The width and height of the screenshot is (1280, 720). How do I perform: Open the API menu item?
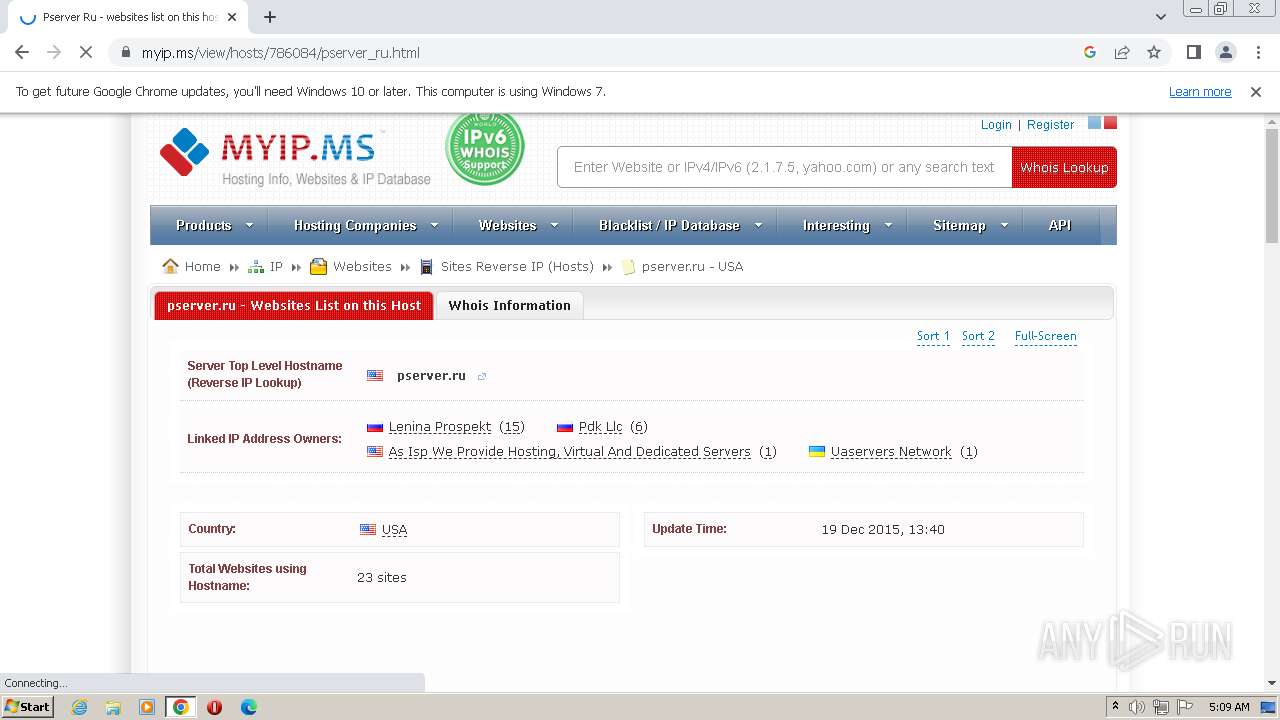tap(1060, 225)
